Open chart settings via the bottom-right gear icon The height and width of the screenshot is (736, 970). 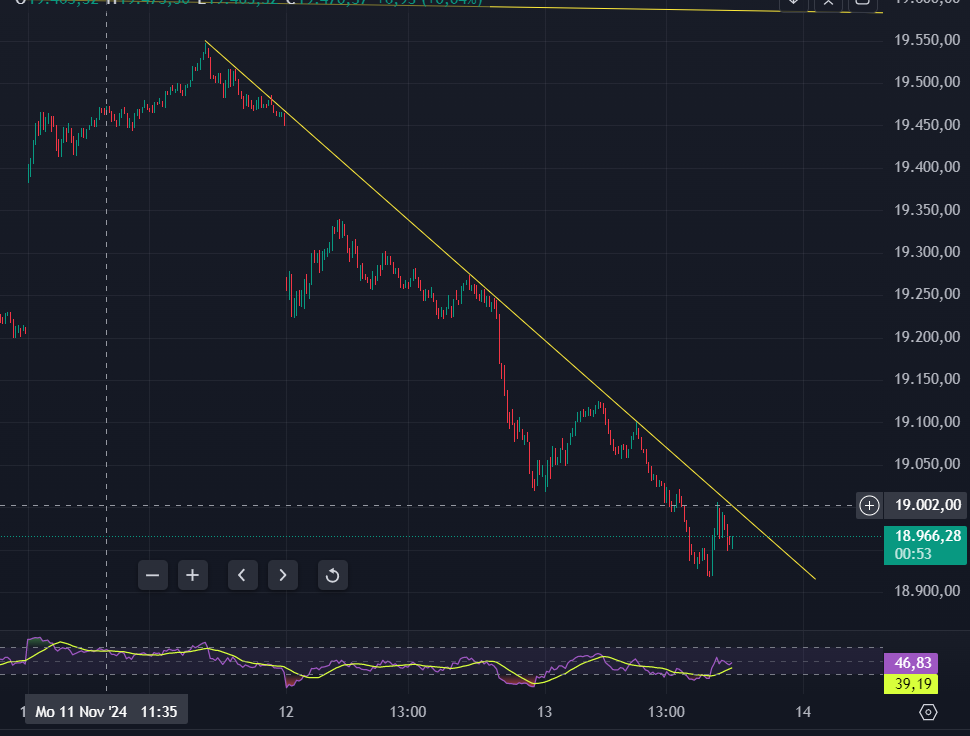(930, 711)
